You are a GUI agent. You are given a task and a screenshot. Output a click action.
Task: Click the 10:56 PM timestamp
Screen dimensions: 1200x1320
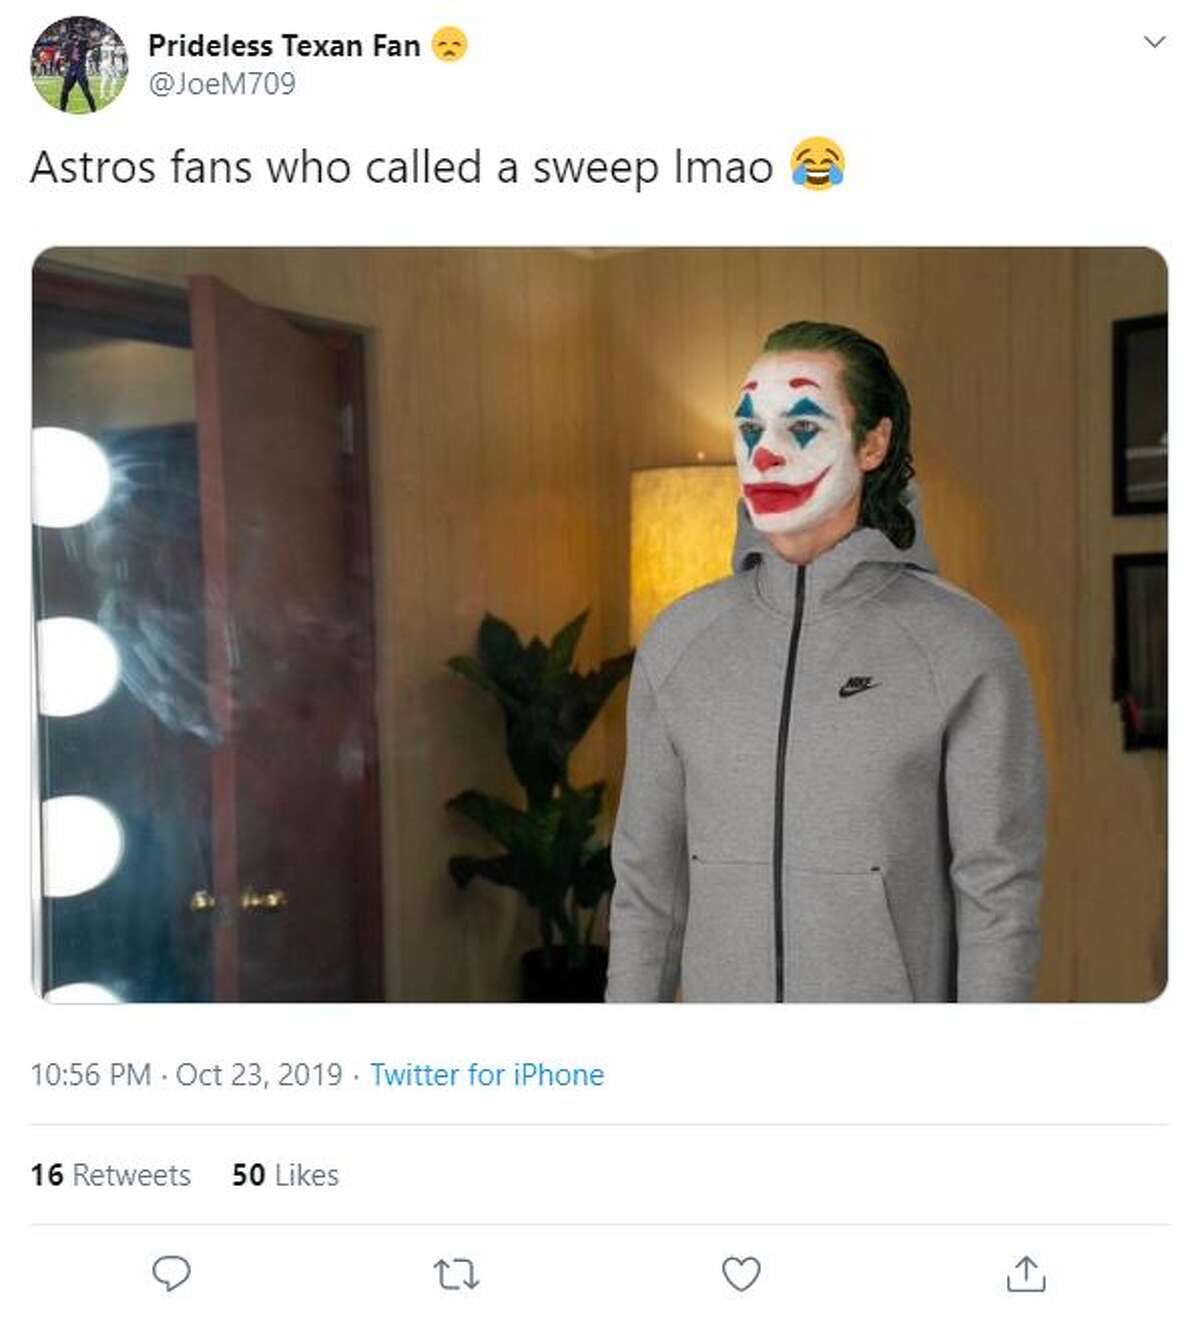point(90,1075)
